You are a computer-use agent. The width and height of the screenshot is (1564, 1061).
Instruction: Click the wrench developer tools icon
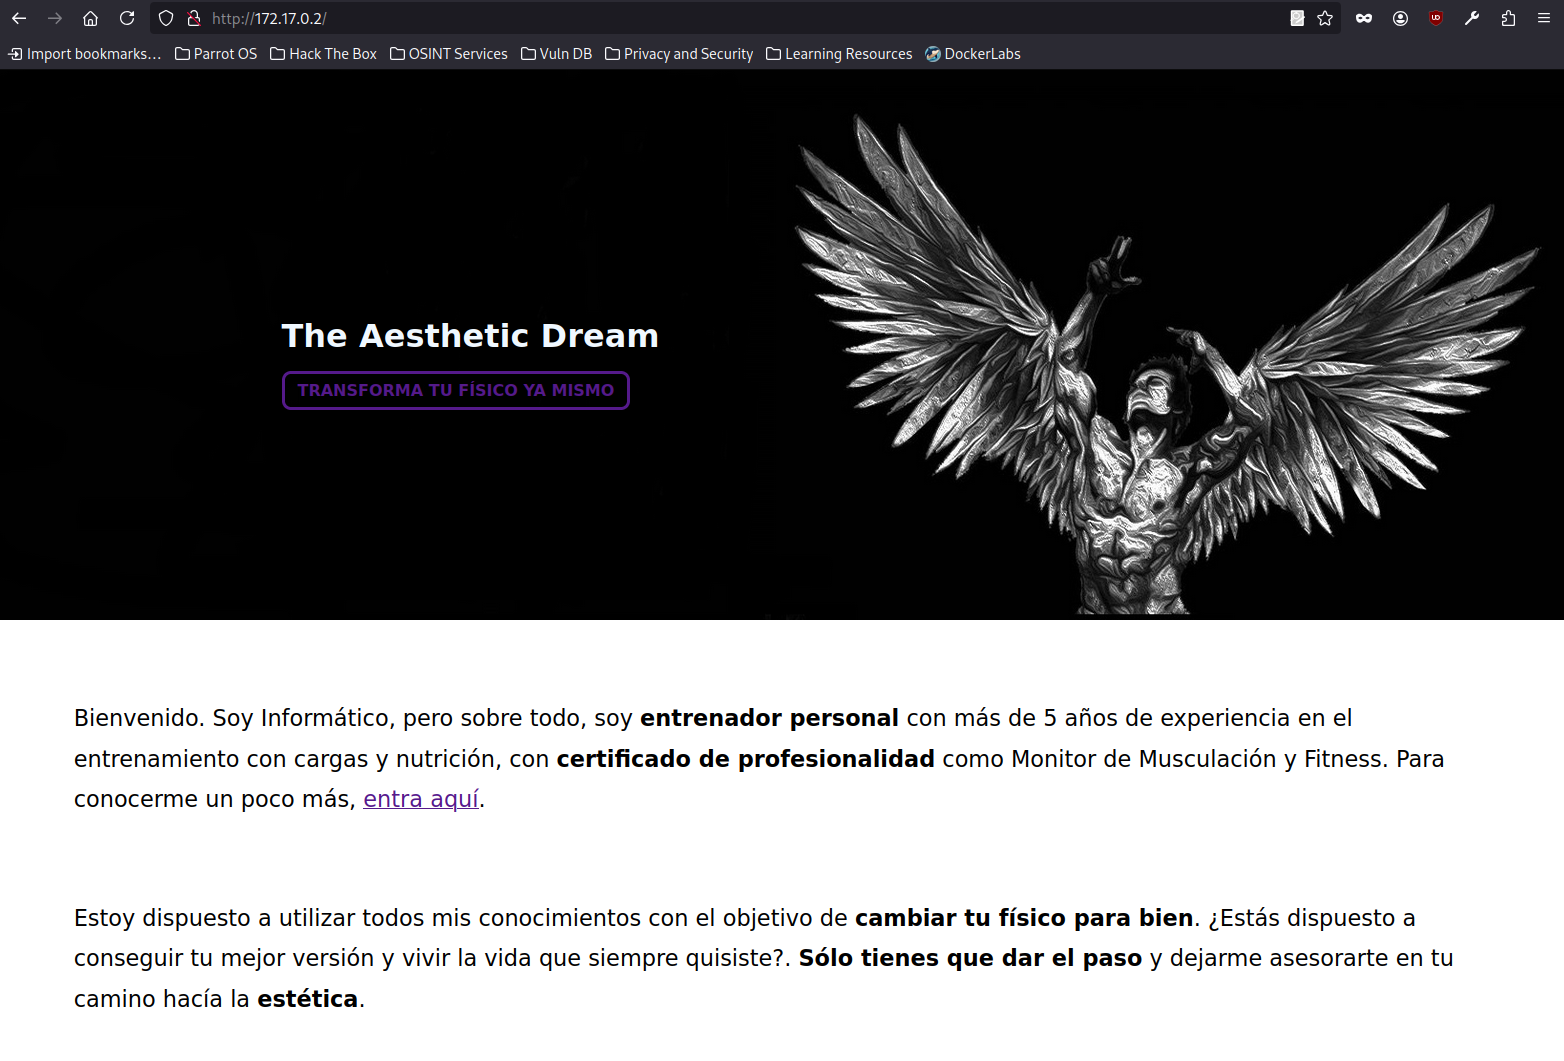coord(1472,18)
